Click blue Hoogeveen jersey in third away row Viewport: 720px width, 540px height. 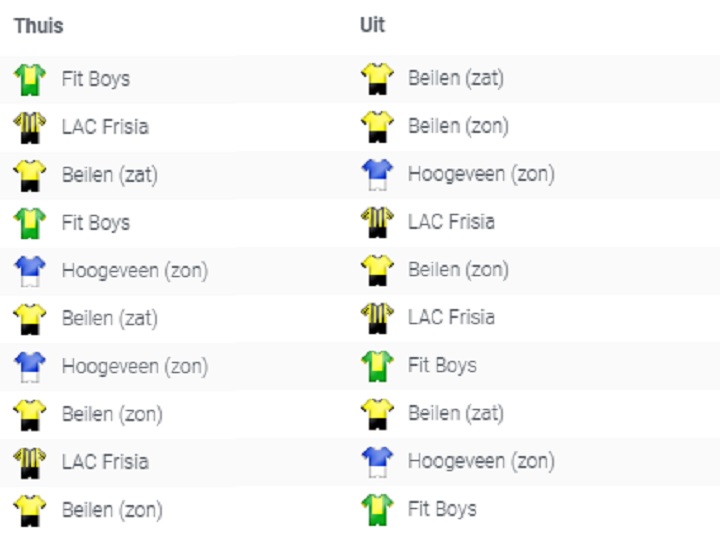[377, 174]
